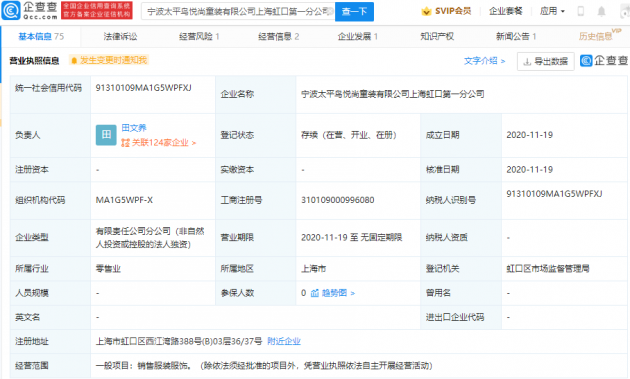Select 组织机构代码 value MA1G5WPF-X
The image size is (630, 379).
124,200
